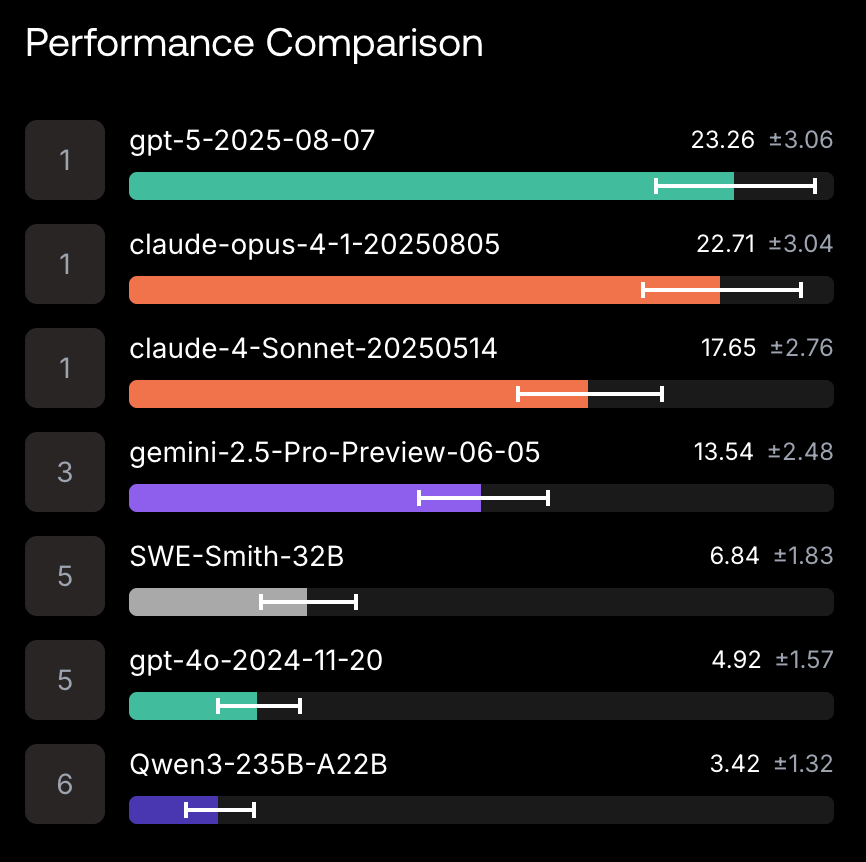This screenshot has width=866, height=862.
Task: Select the Qwen3-235B-A22B model name
Action: (x=258, y=764)
